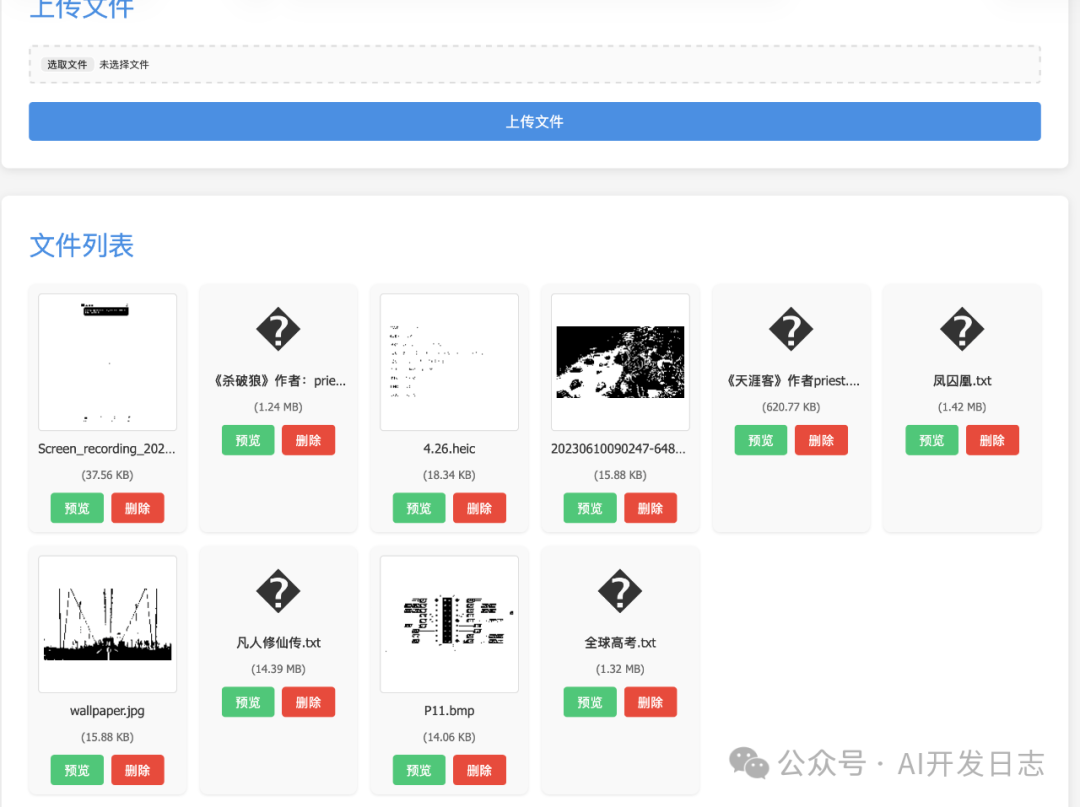1080x807 pixels.
Task: Delete the 凤囚凰.txt file
Action: tap(993, 440)
